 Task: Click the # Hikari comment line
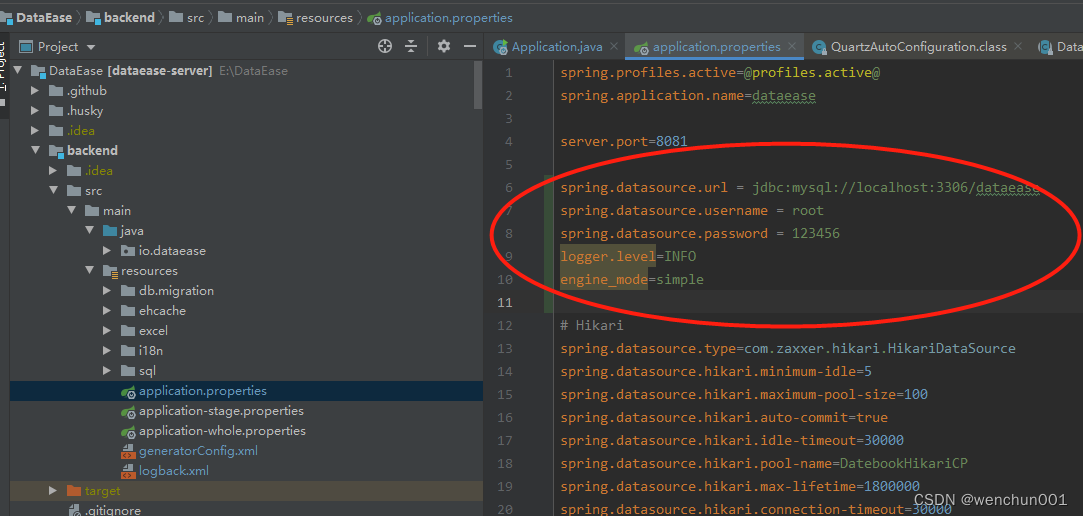[592, 325]
